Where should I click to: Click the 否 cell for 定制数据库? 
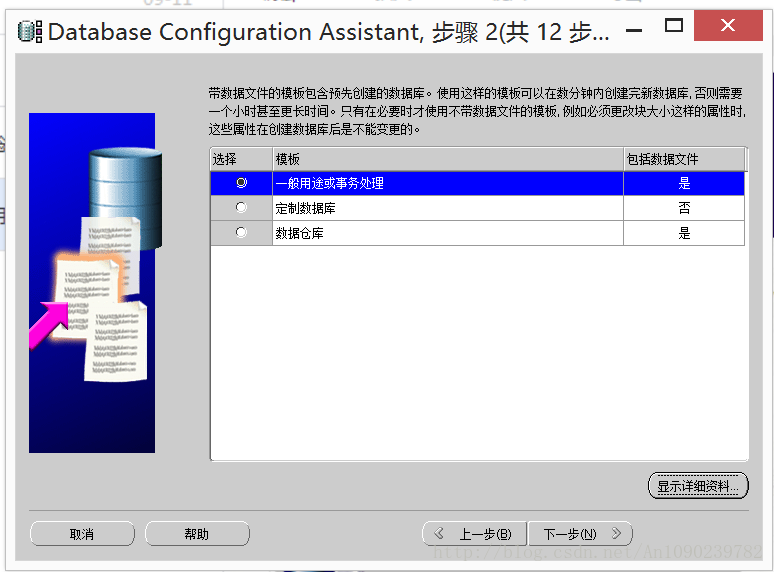click(x=684, y=208)
